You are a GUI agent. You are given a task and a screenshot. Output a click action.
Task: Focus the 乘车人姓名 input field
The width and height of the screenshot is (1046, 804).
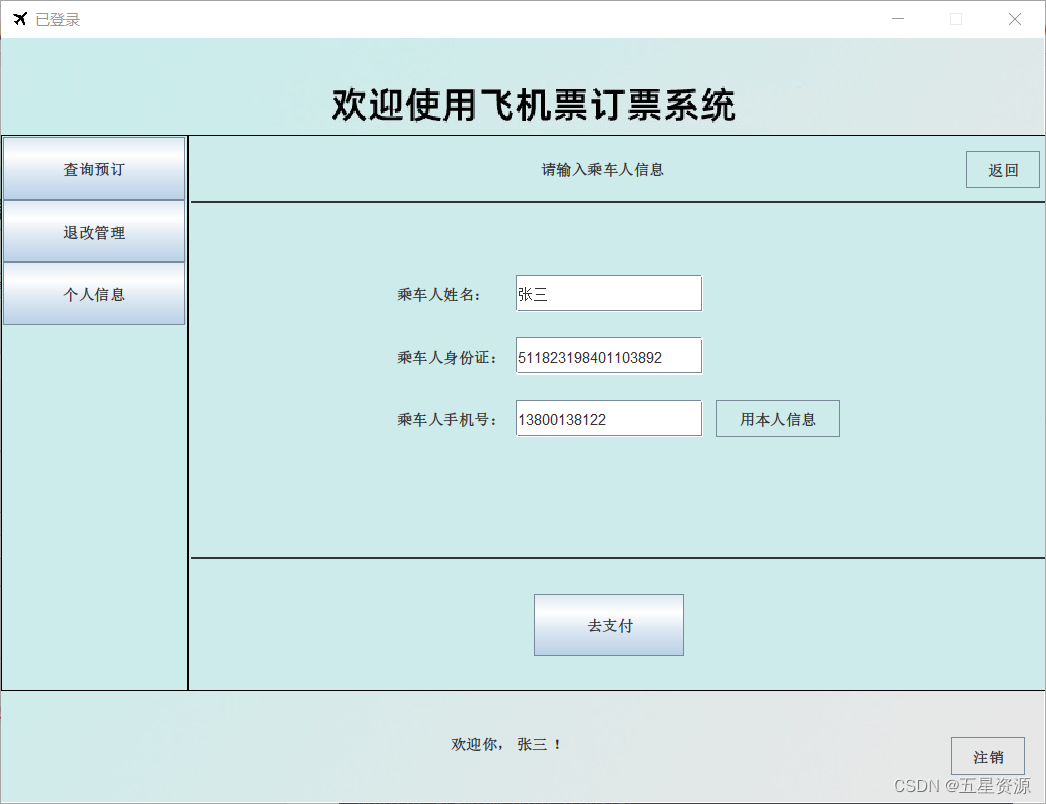pyautogui.click(x=608, y=293)
